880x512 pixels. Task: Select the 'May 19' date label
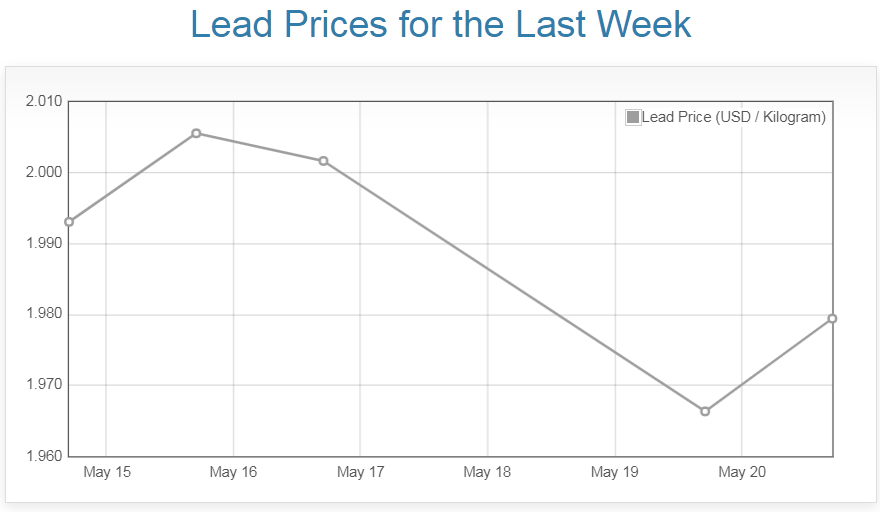[x=614, y=472]
